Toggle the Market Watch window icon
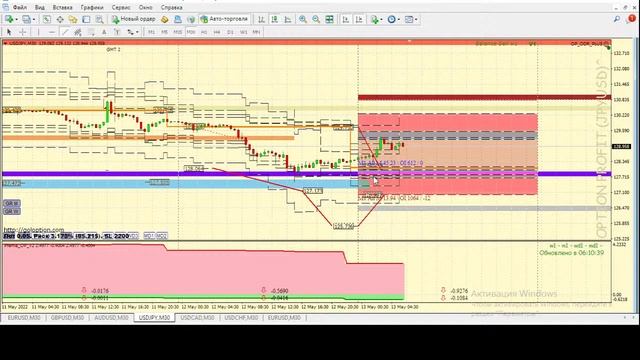The width and height of the screenshot is (640, 360). [x=47, y=19]
